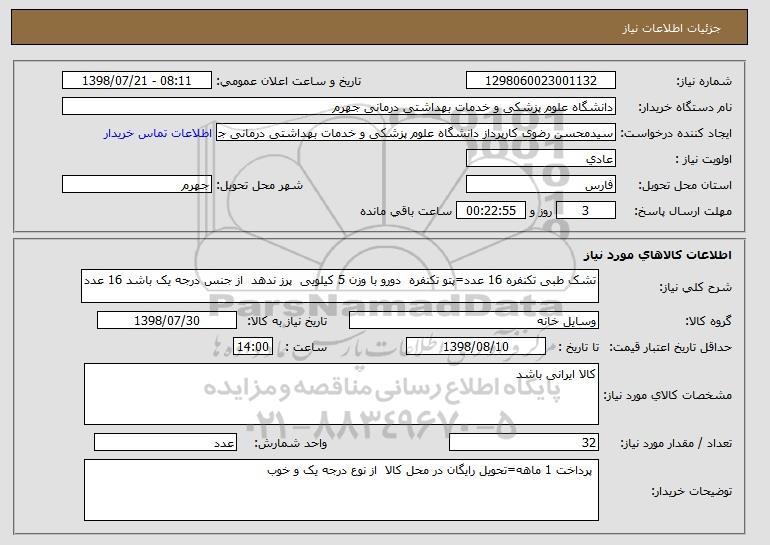
Task: Click label واحد شمارش
Action: pyautogui.click(x=290, y=443)
